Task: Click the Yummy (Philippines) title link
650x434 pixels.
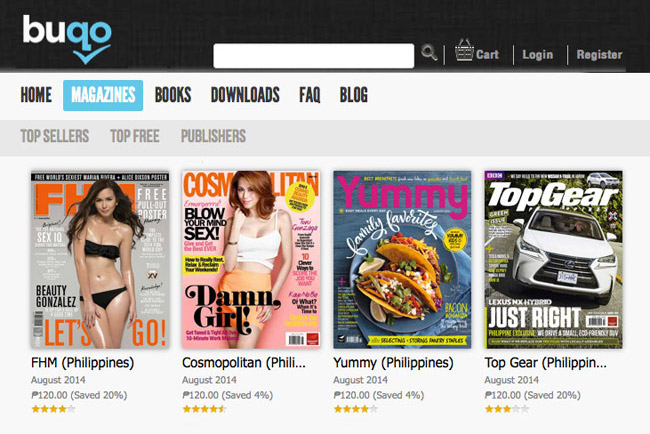Action: pos(393,363)
